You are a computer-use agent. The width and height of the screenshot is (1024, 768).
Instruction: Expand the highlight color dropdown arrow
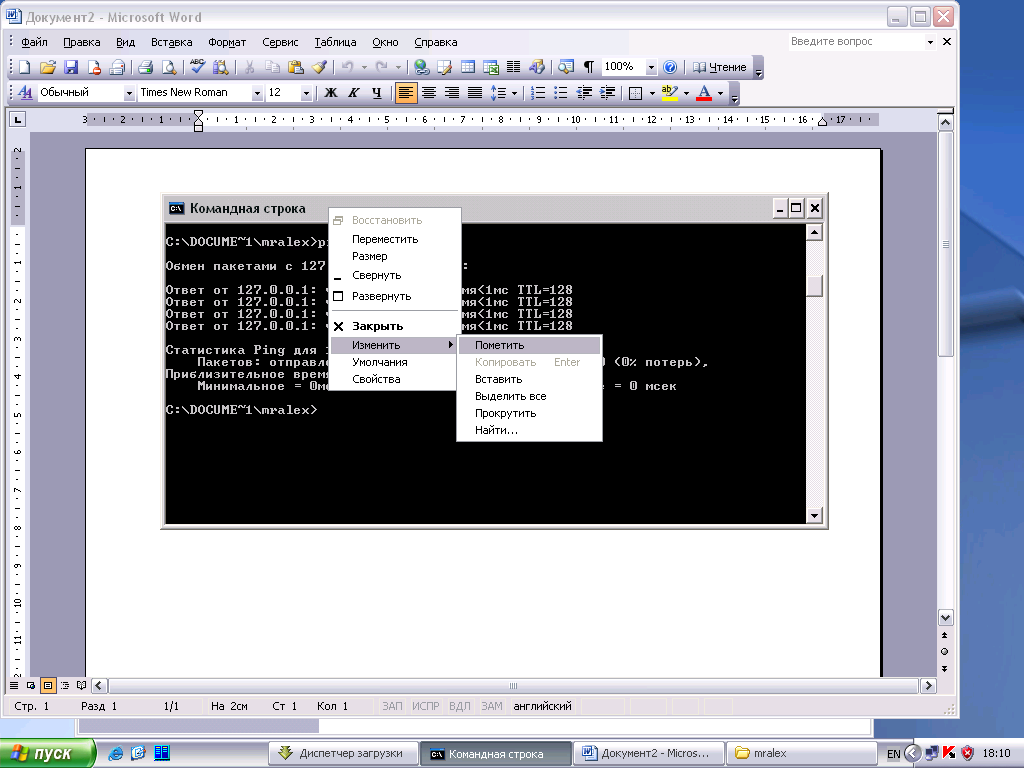click(x=686, y=93)
